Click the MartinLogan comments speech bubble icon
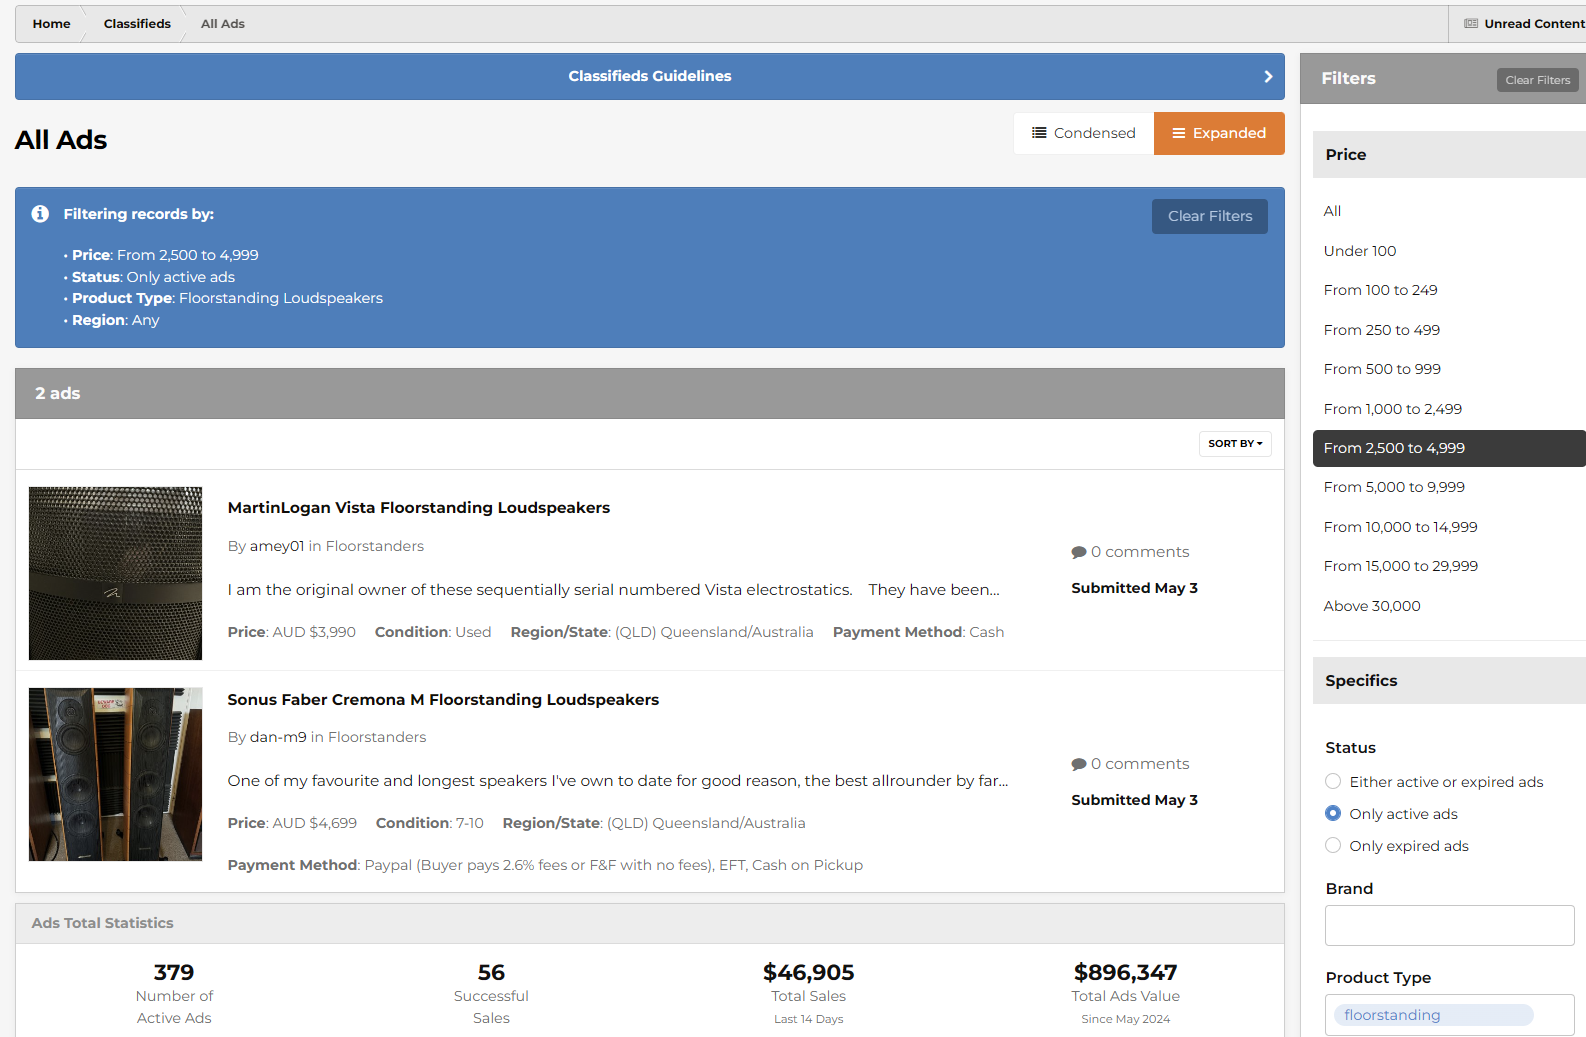The height and width of the screenshot is (1037, 1586). pyautogui.click(x=1079, y=552)
